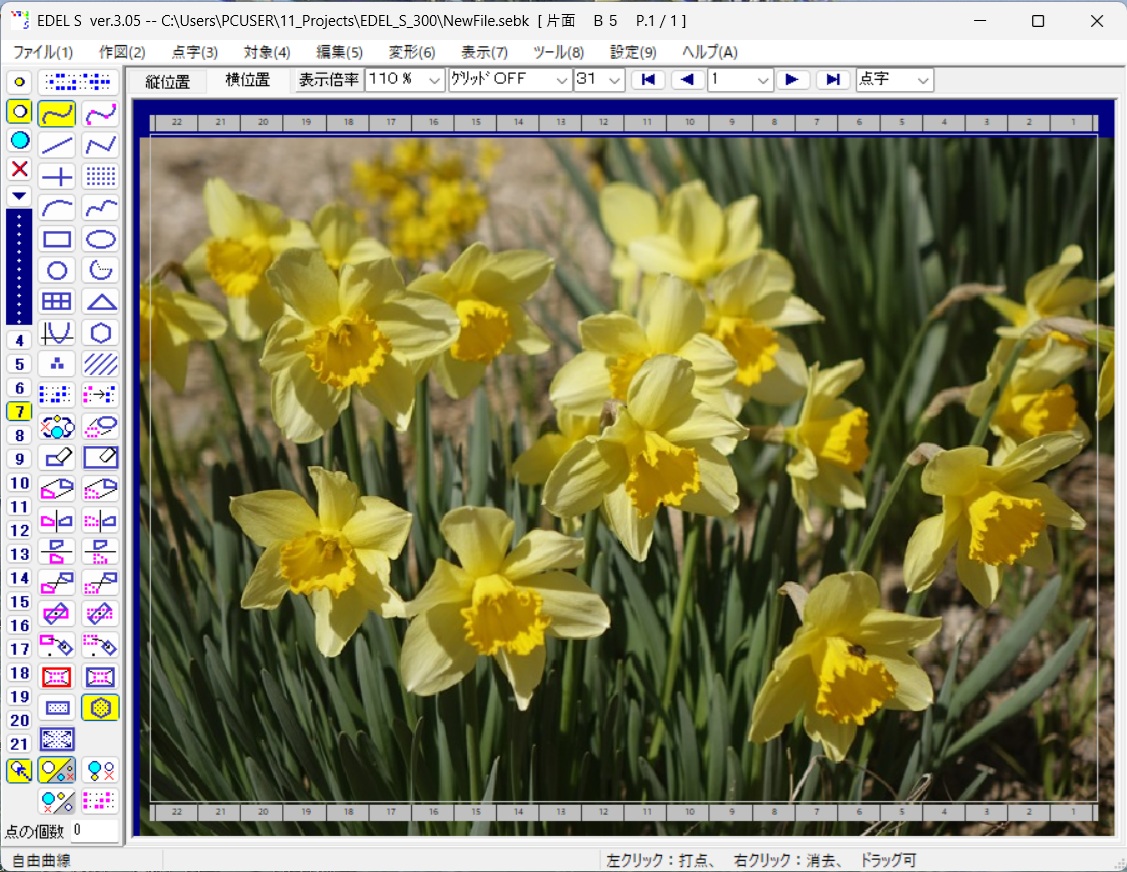Screen dimensions: 1127x872
Task: Click the table grid tool
Action: point(57,301)
